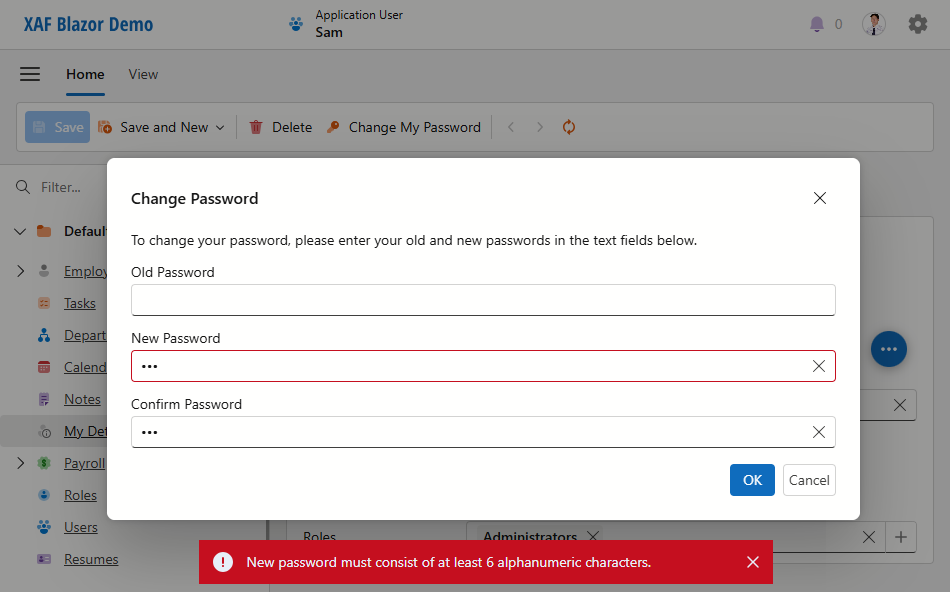Screen dimensions: 950x592
Task: Clear the Confirm Password field
Action: pyautogui.click(x=819, y=432)
